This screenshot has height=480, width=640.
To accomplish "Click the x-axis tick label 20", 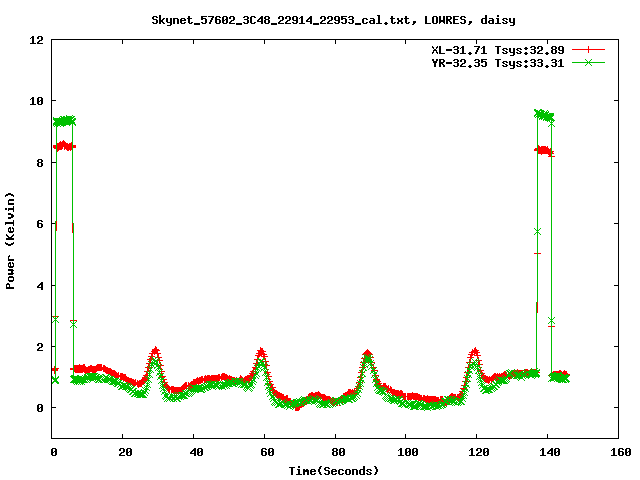I will point(125,452).
